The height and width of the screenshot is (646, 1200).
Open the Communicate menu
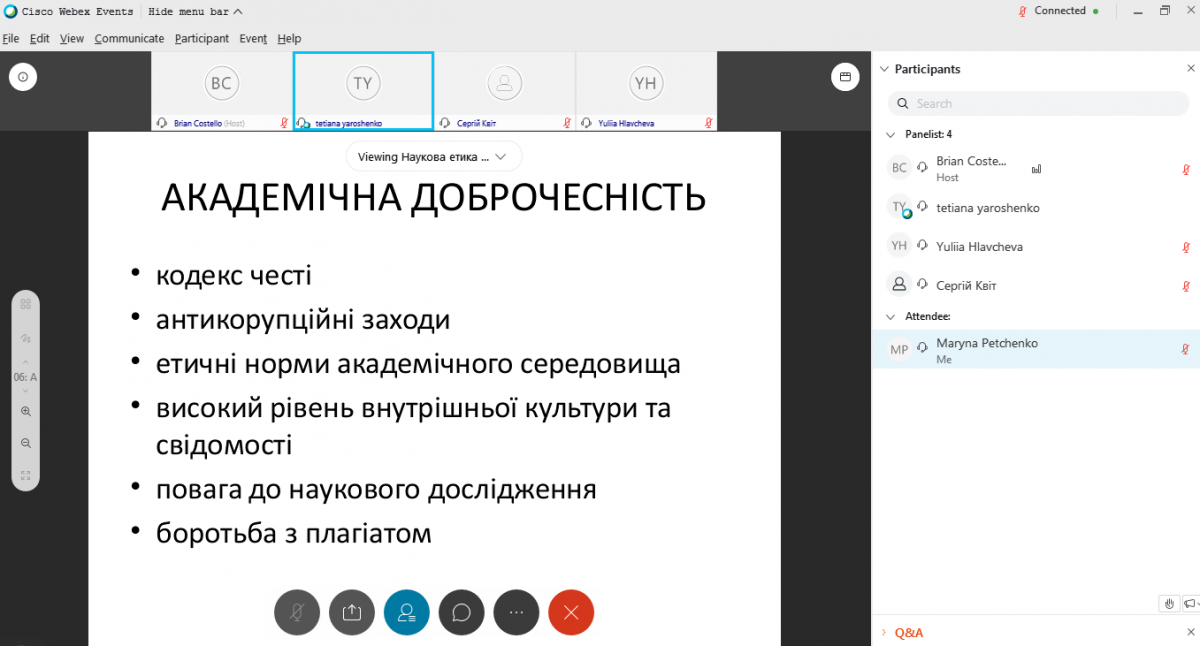tap(129, 38)
